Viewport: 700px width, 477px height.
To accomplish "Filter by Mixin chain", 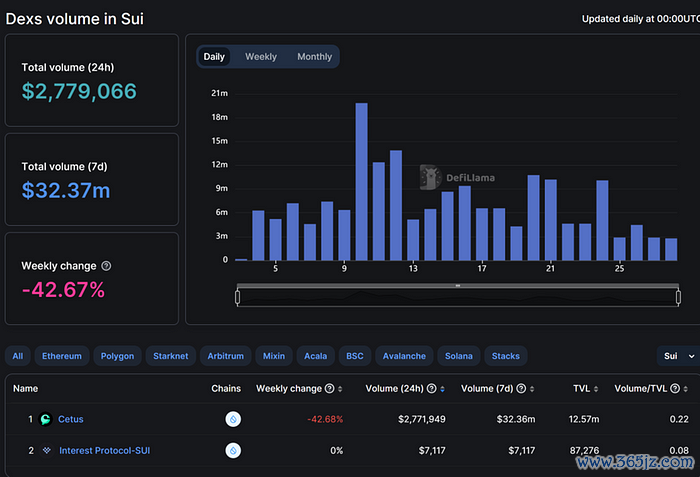I will [x=274, y=356].
